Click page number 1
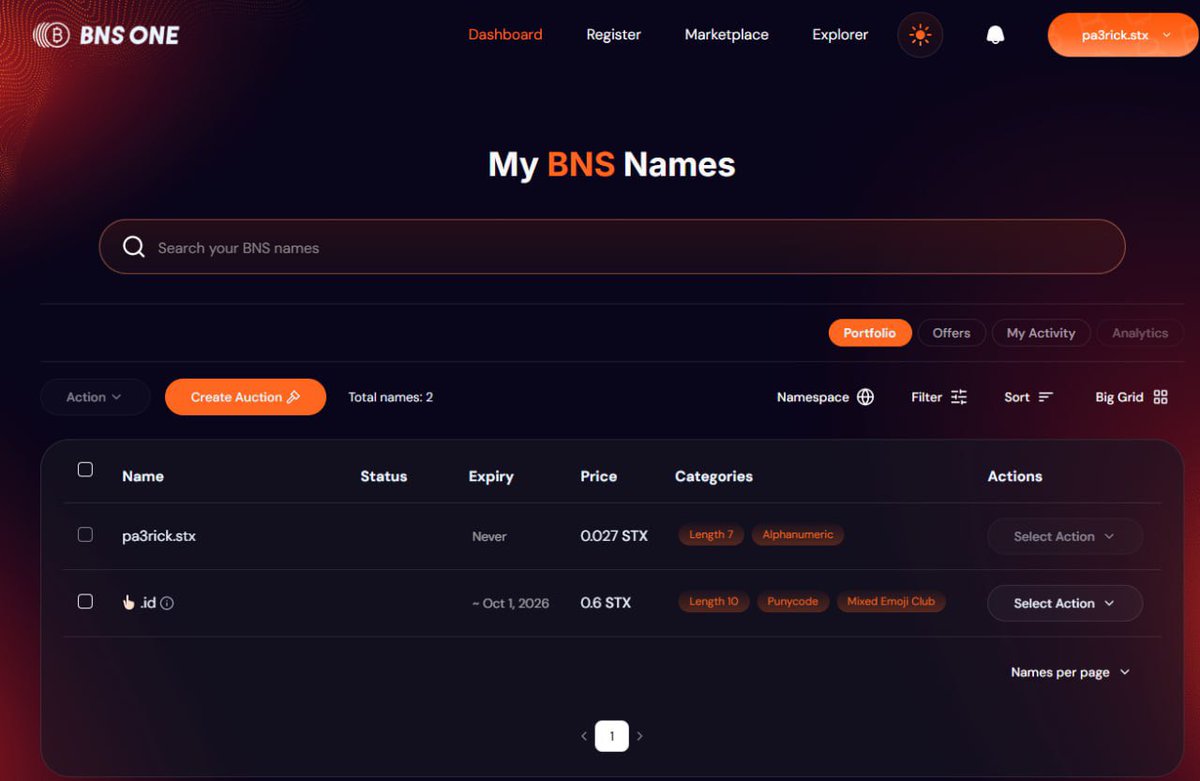 tap(612, 736)
